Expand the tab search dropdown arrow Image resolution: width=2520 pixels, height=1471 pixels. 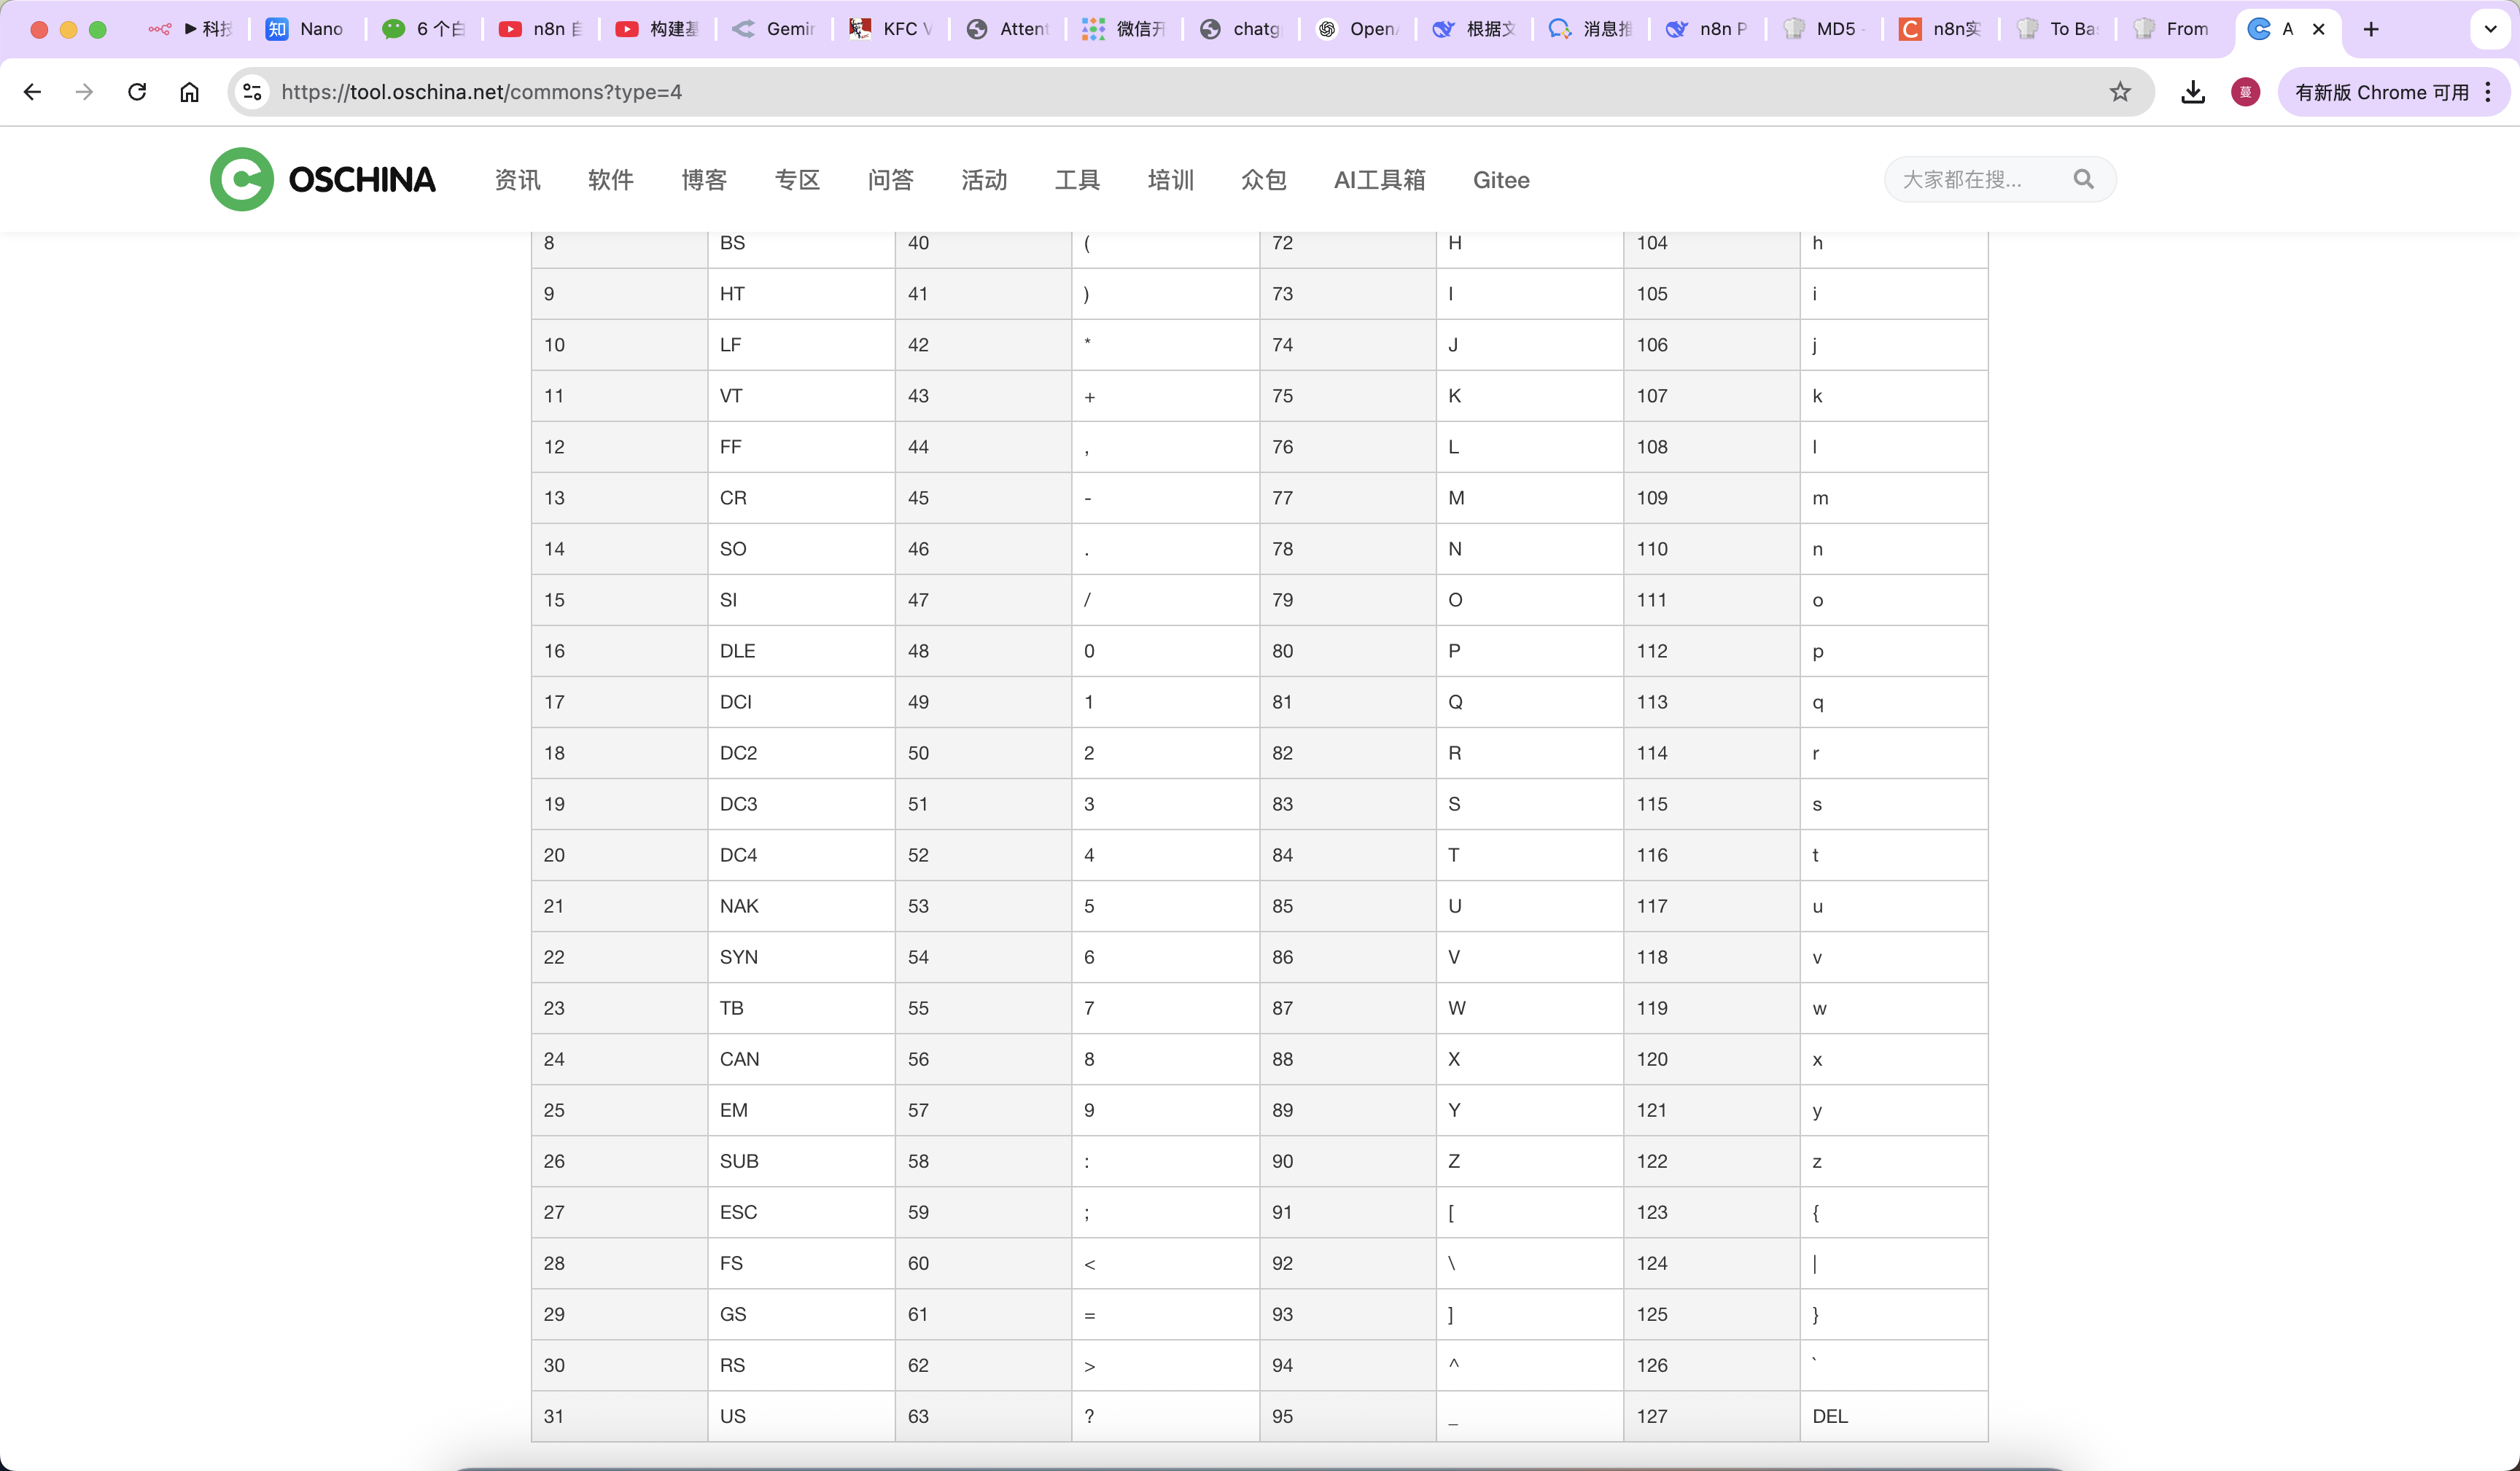(x=2490, y=29)
